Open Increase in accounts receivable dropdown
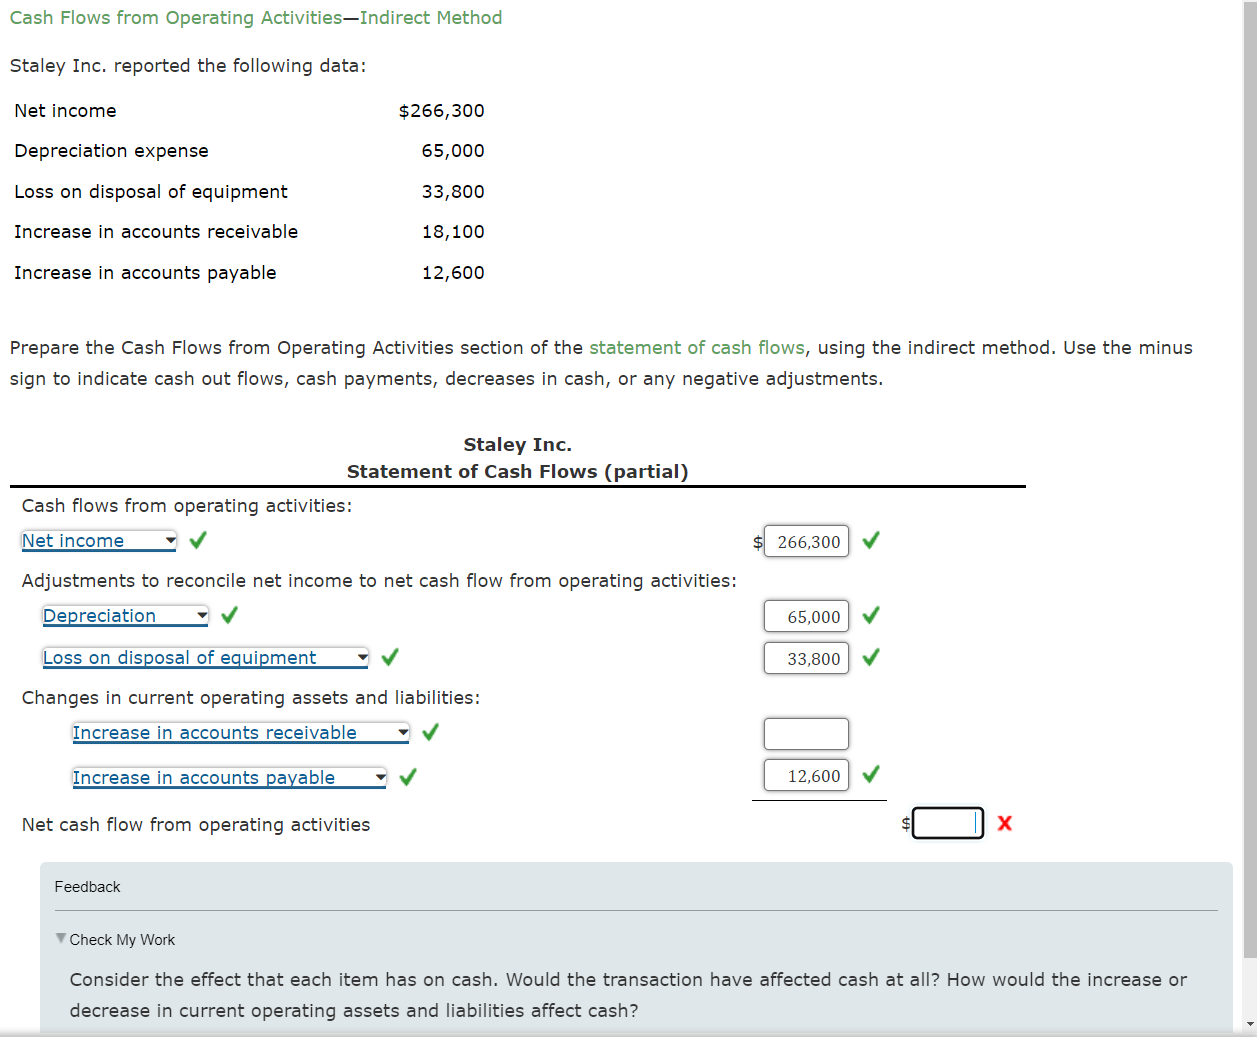The width and height of the screenshot is (1257, 1037). click(x=241, y=733)
